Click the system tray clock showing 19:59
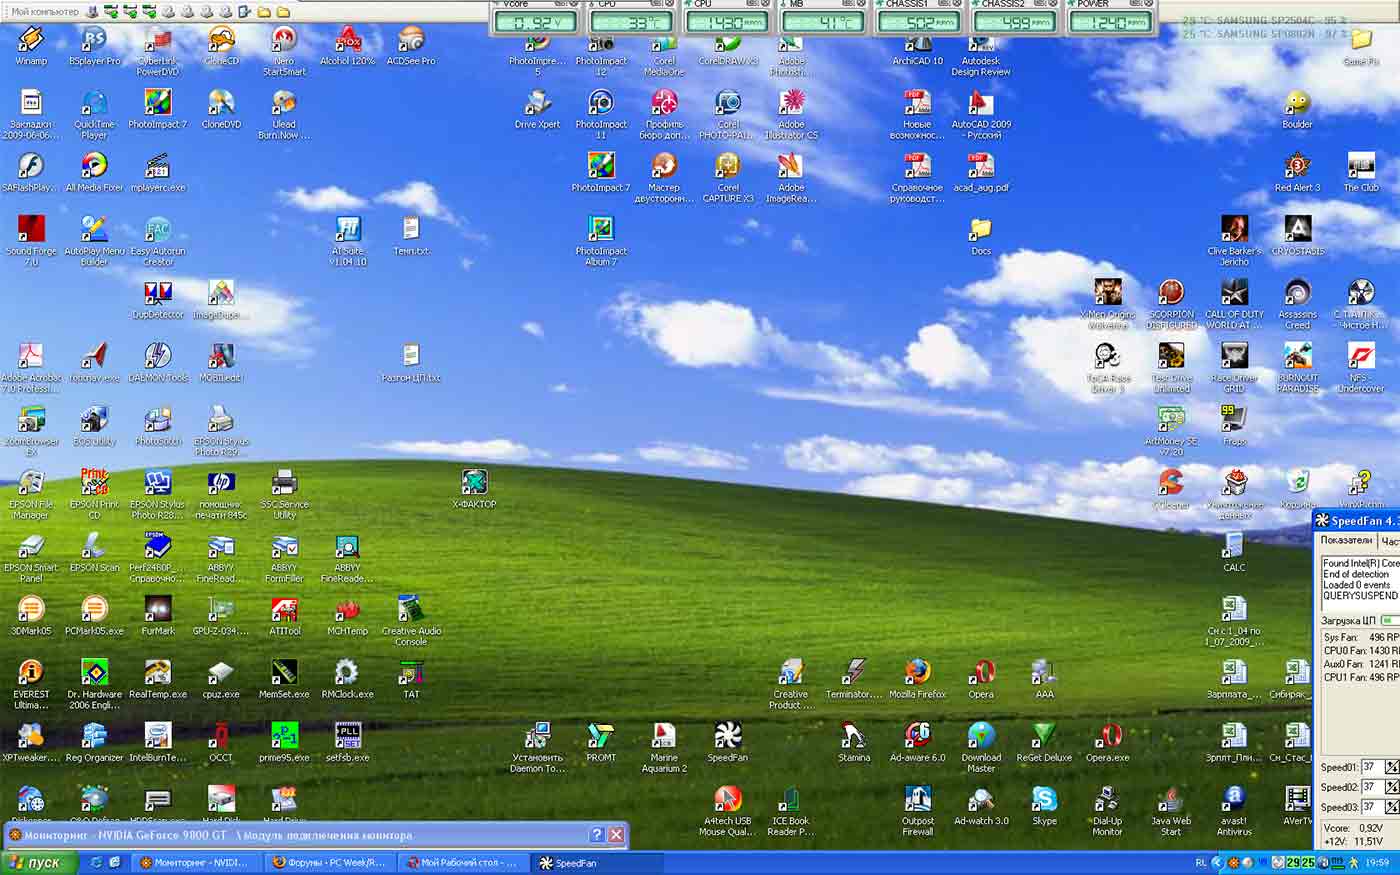This screenshot has width=1400, height=875. click(1377, 862)
